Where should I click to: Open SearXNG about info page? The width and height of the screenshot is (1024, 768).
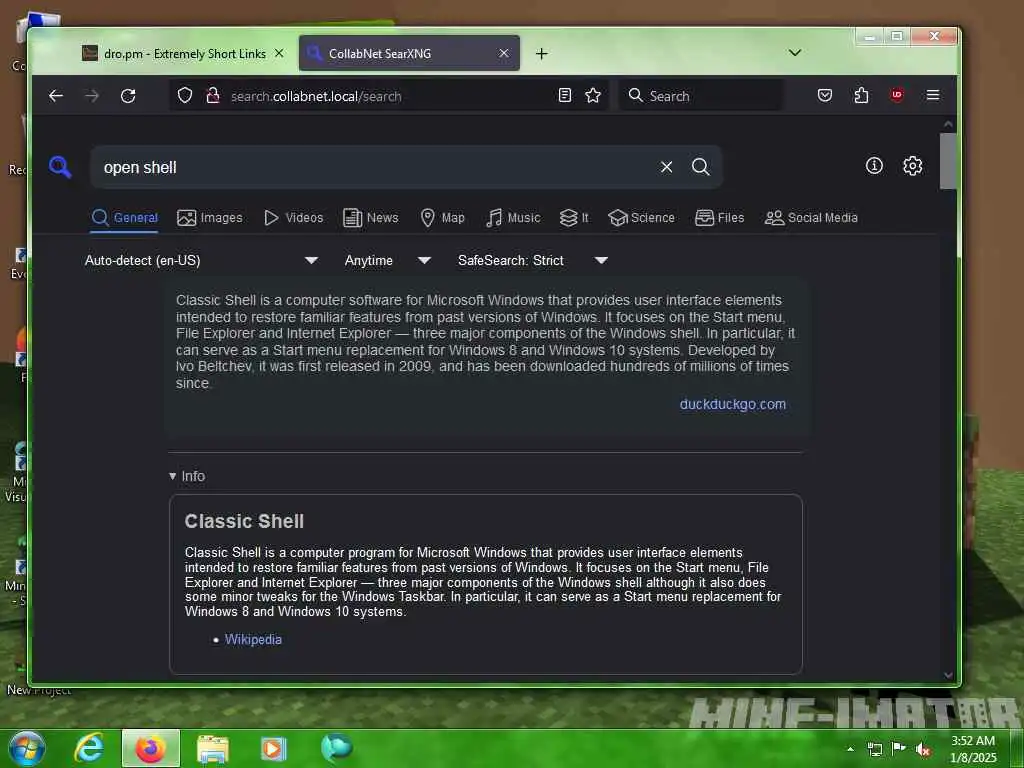click(874, 166)
